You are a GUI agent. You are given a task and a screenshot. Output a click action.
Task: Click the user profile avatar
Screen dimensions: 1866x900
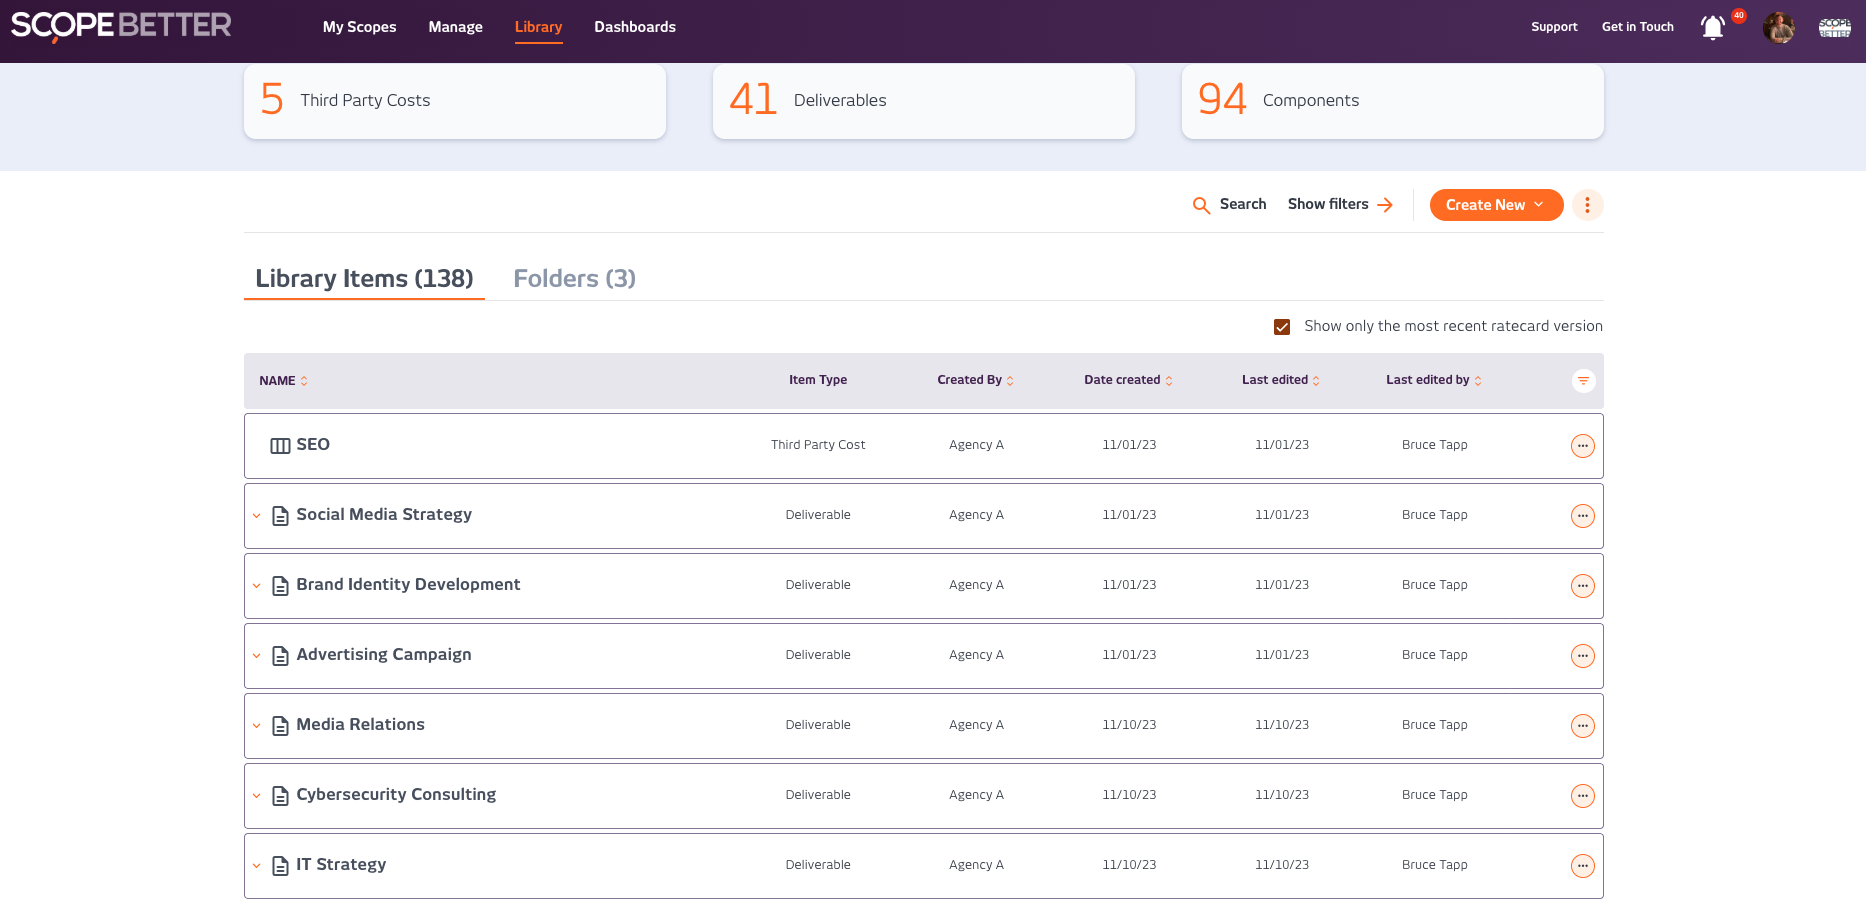(x=1778, y=28)
